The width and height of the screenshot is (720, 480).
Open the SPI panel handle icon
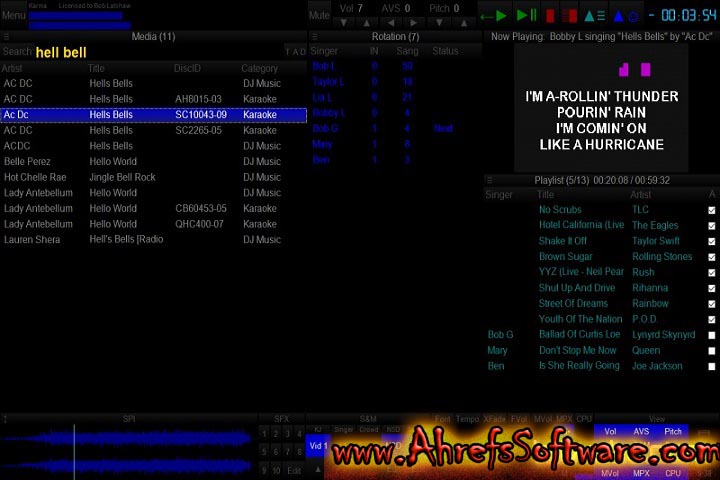tap(6, 419)
